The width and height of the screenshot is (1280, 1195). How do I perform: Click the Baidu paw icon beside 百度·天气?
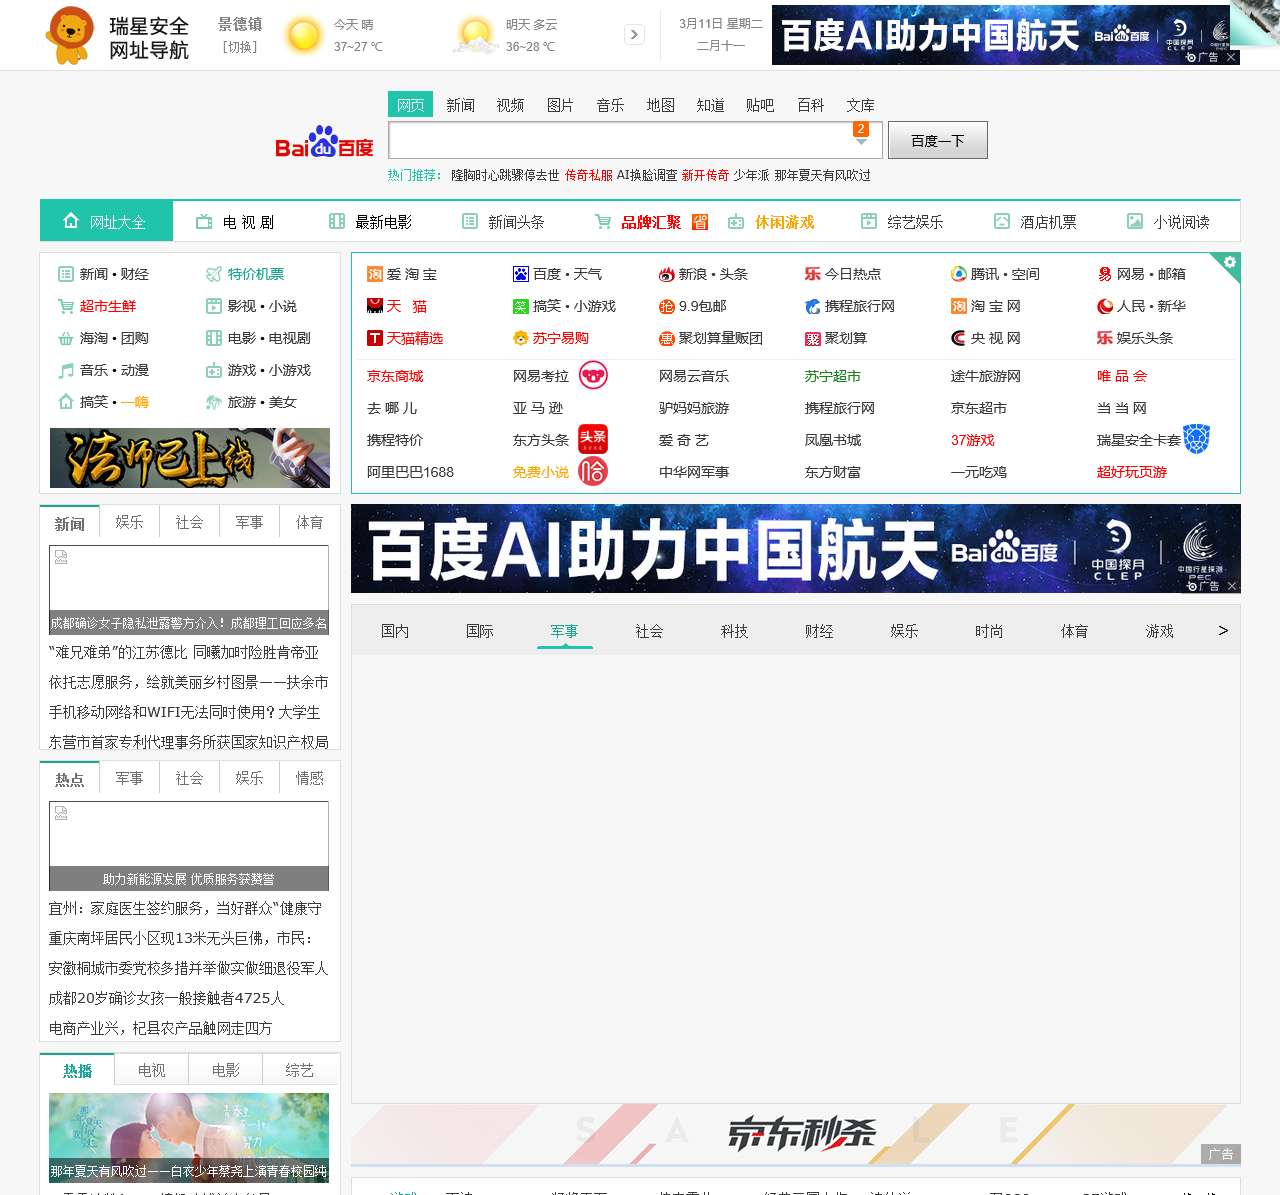click(521, 274)
